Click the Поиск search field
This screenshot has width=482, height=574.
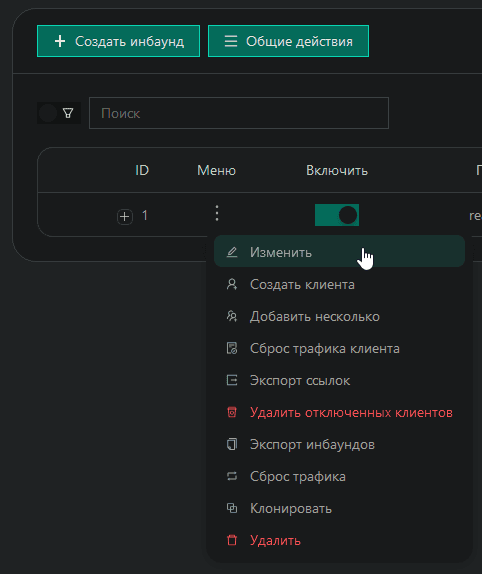(x=239, y=113)
